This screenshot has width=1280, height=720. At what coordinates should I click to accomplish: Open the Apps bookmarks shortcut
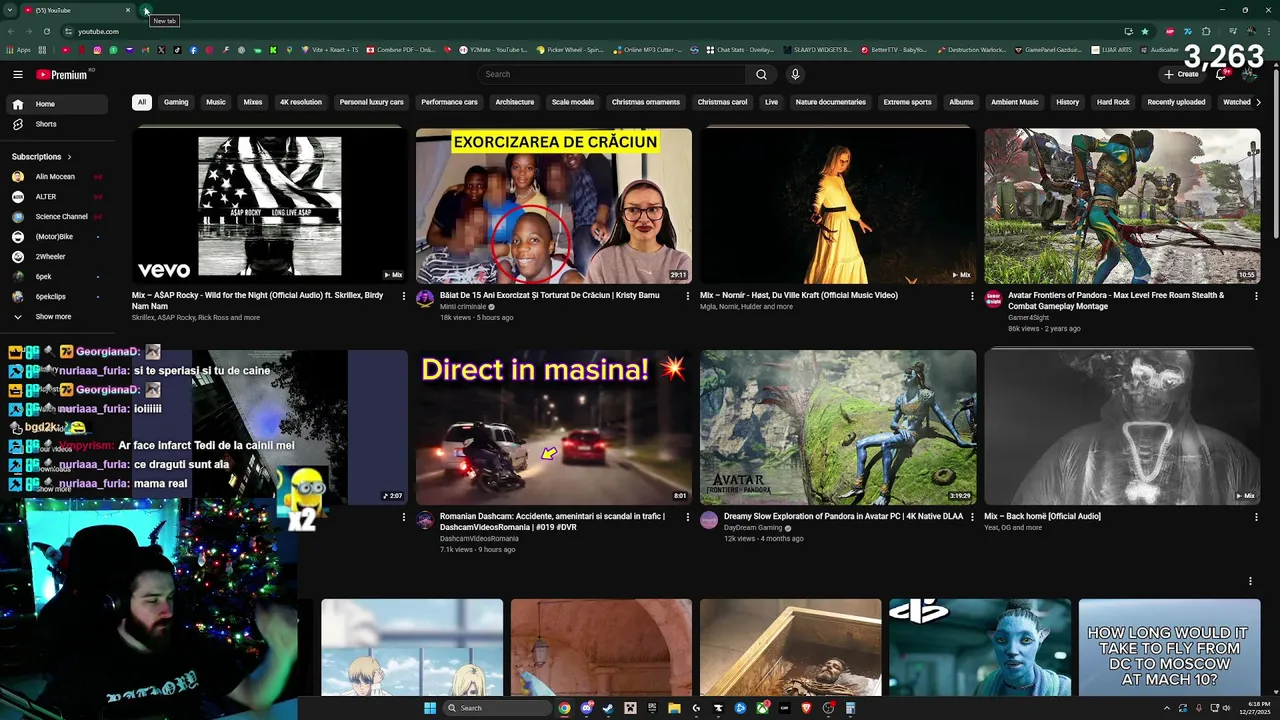[18, 49]
